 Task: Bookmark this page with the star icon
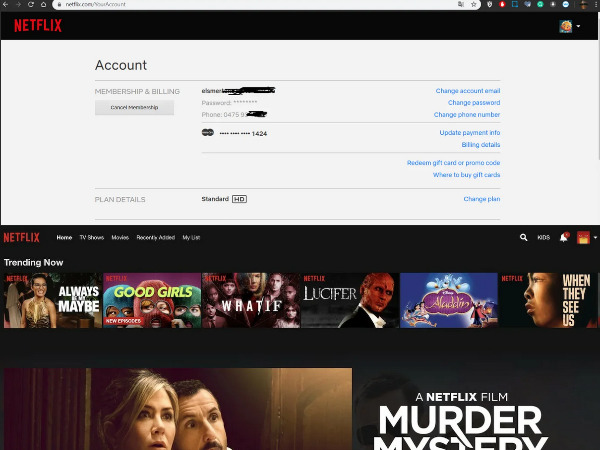[474, 4]
